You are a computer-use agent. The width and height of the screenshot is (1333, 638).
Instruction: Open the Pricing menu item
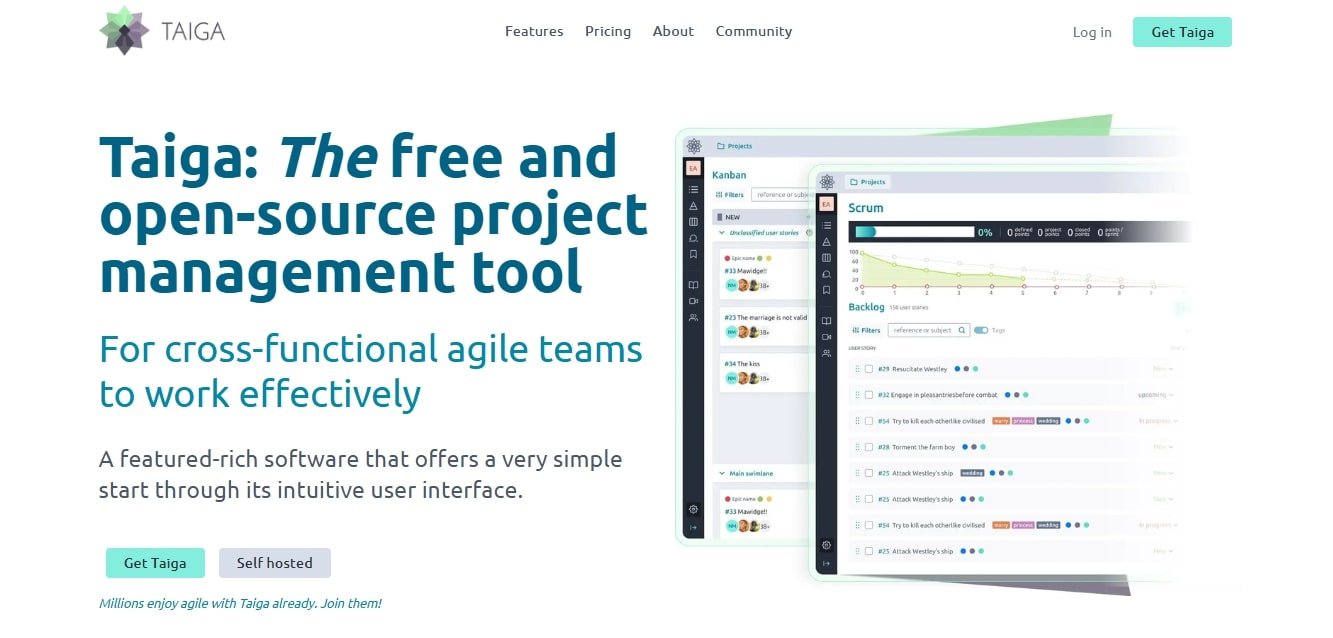click(608, 31)
